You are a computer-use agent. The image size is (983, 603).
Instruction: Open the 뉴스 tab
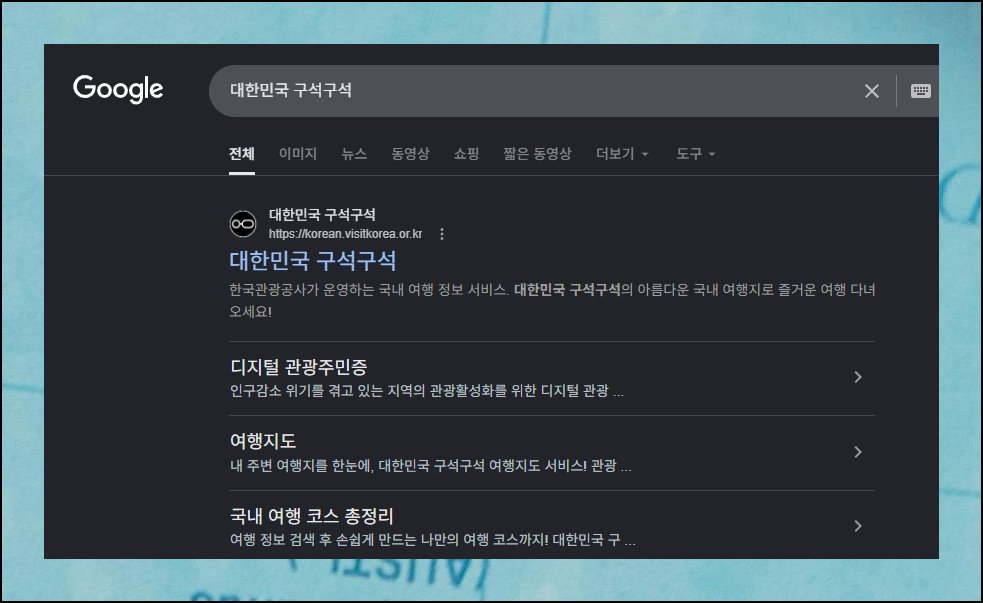[354, 154]
